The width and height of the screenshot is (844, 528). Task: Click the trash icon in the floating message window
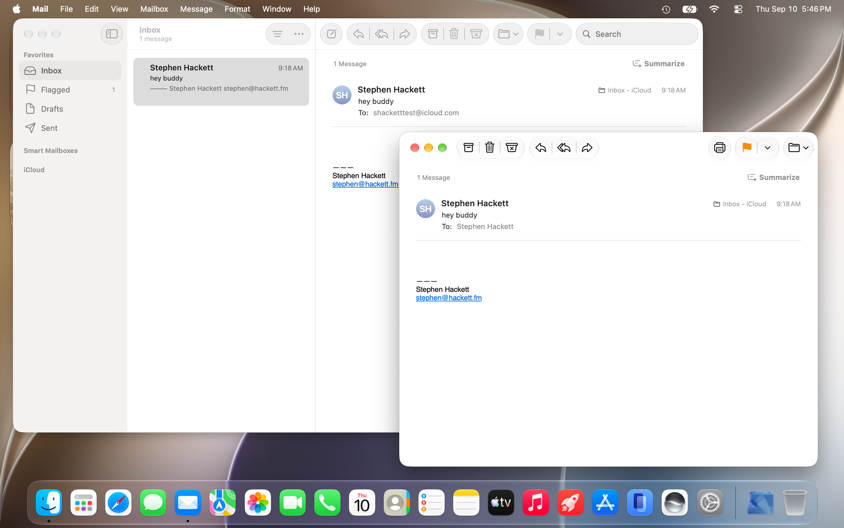pyautogui.click(x=489, y=147)
